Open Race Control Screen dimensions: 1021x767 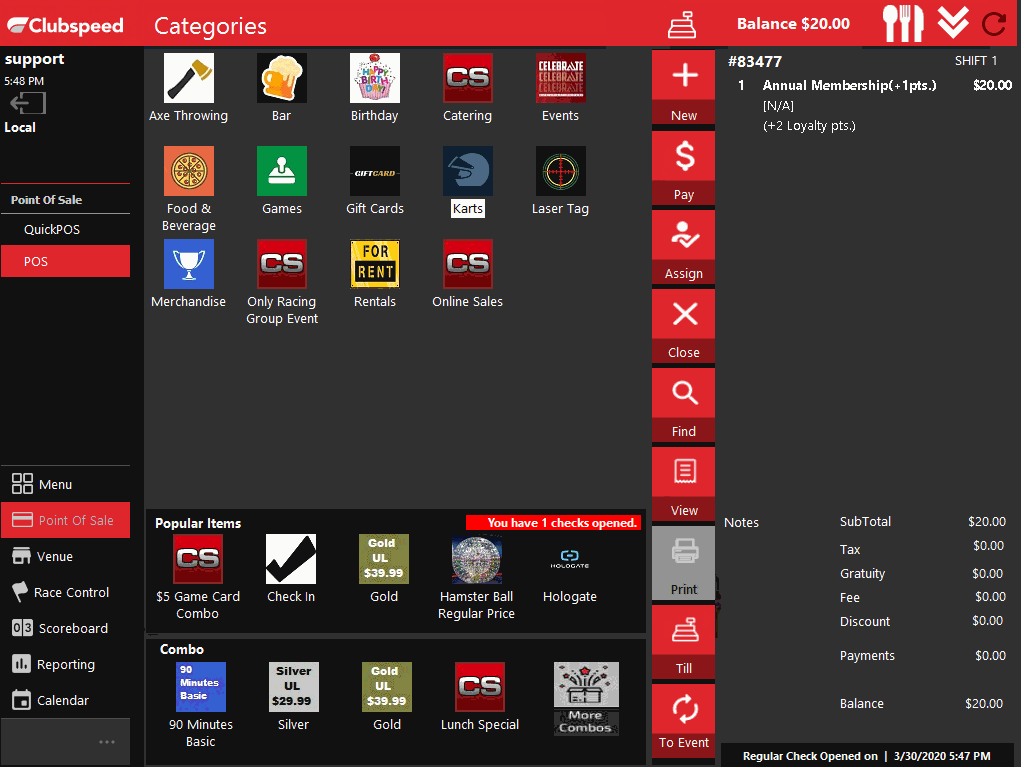(66, 592)
